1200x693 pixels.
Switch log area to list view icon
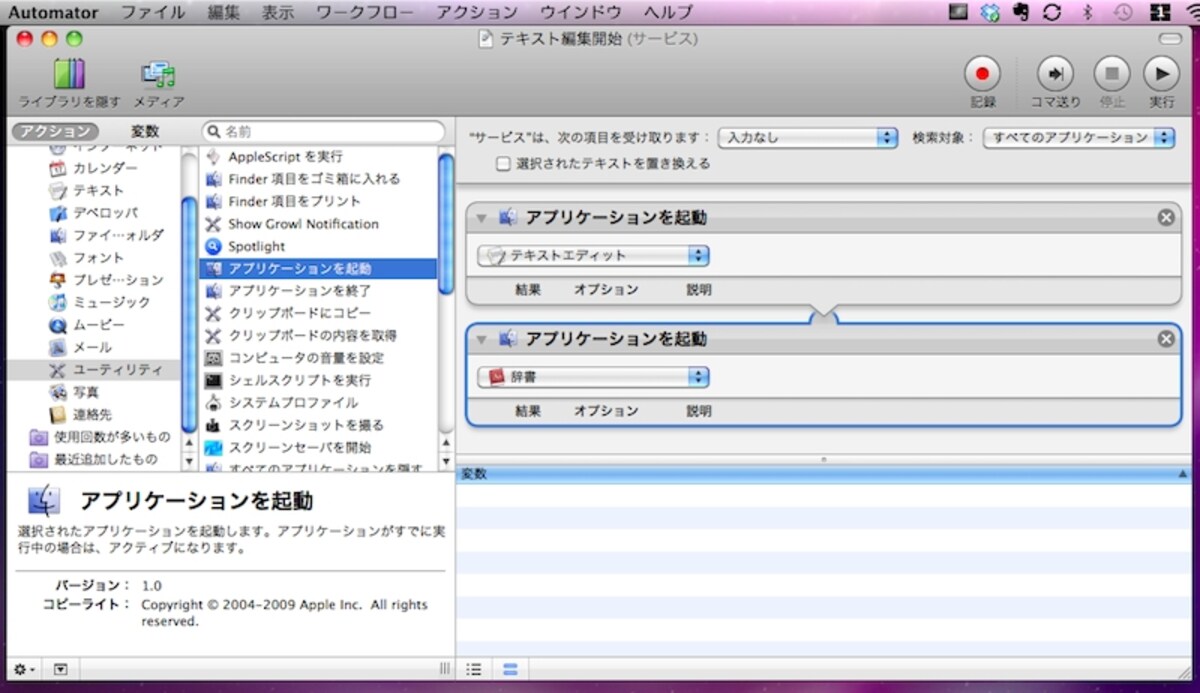[475, 669]
